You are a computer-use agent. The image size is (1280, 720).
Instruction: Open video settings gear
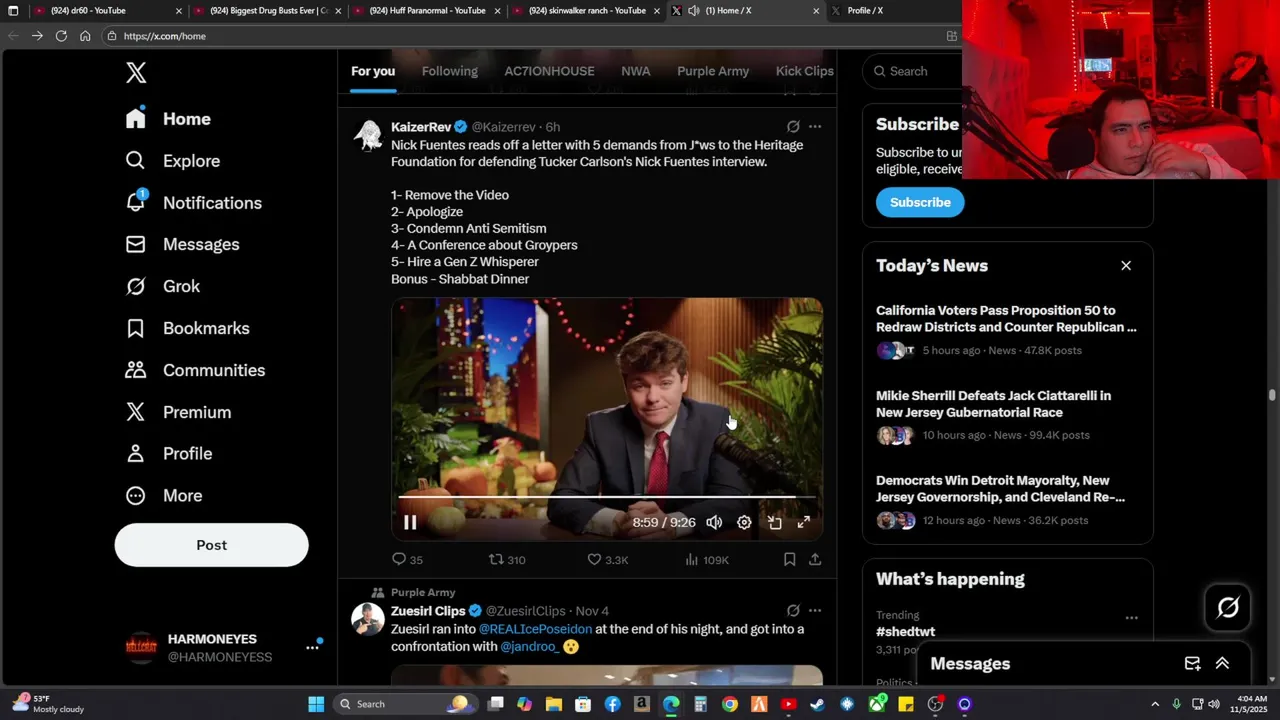click(x=744, y=522)
